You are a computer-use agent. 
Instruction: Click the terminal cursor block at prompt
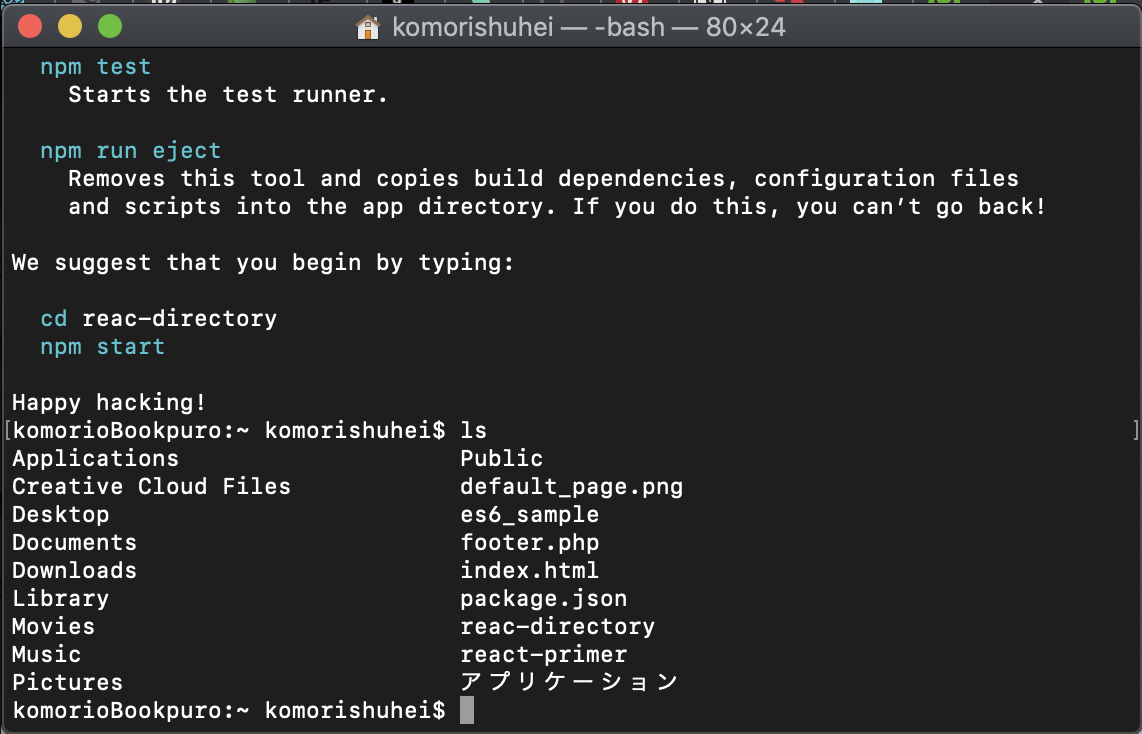[x=466, y=710]
